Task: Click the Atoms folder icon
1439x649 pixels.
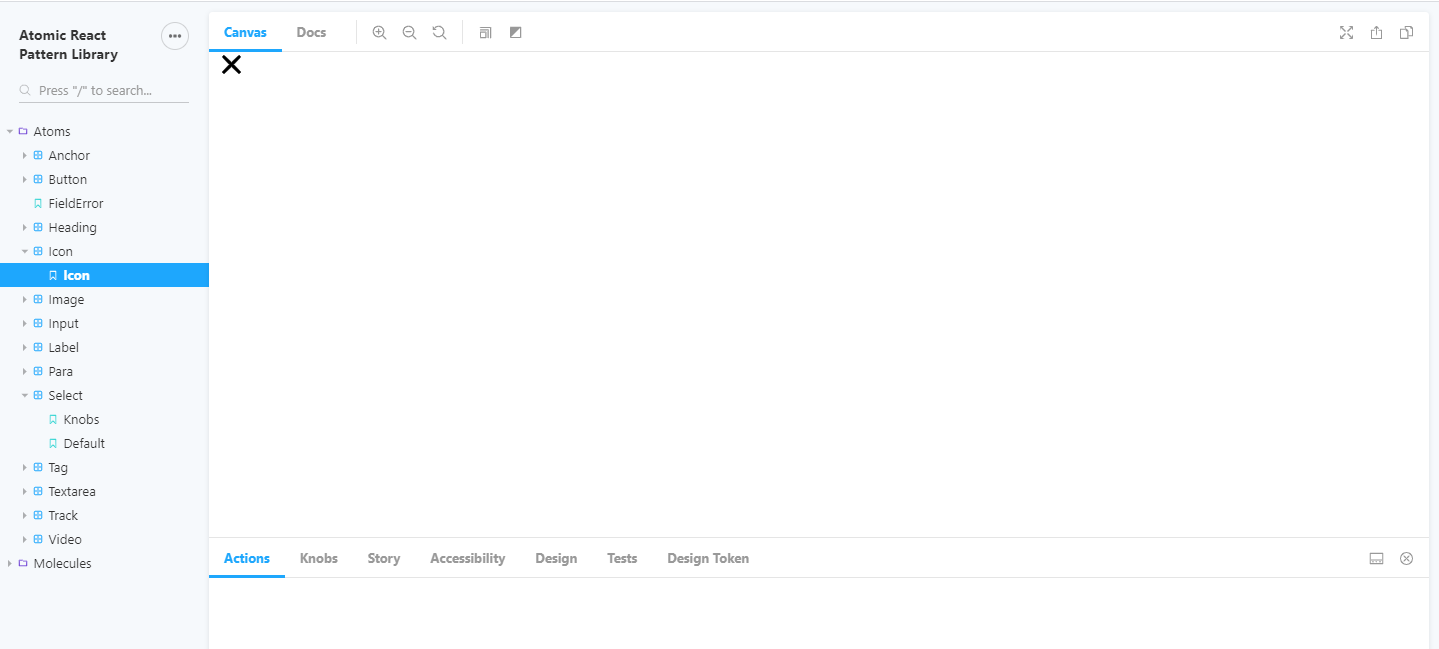Action: pyautogui.click(x=23, y=131)
